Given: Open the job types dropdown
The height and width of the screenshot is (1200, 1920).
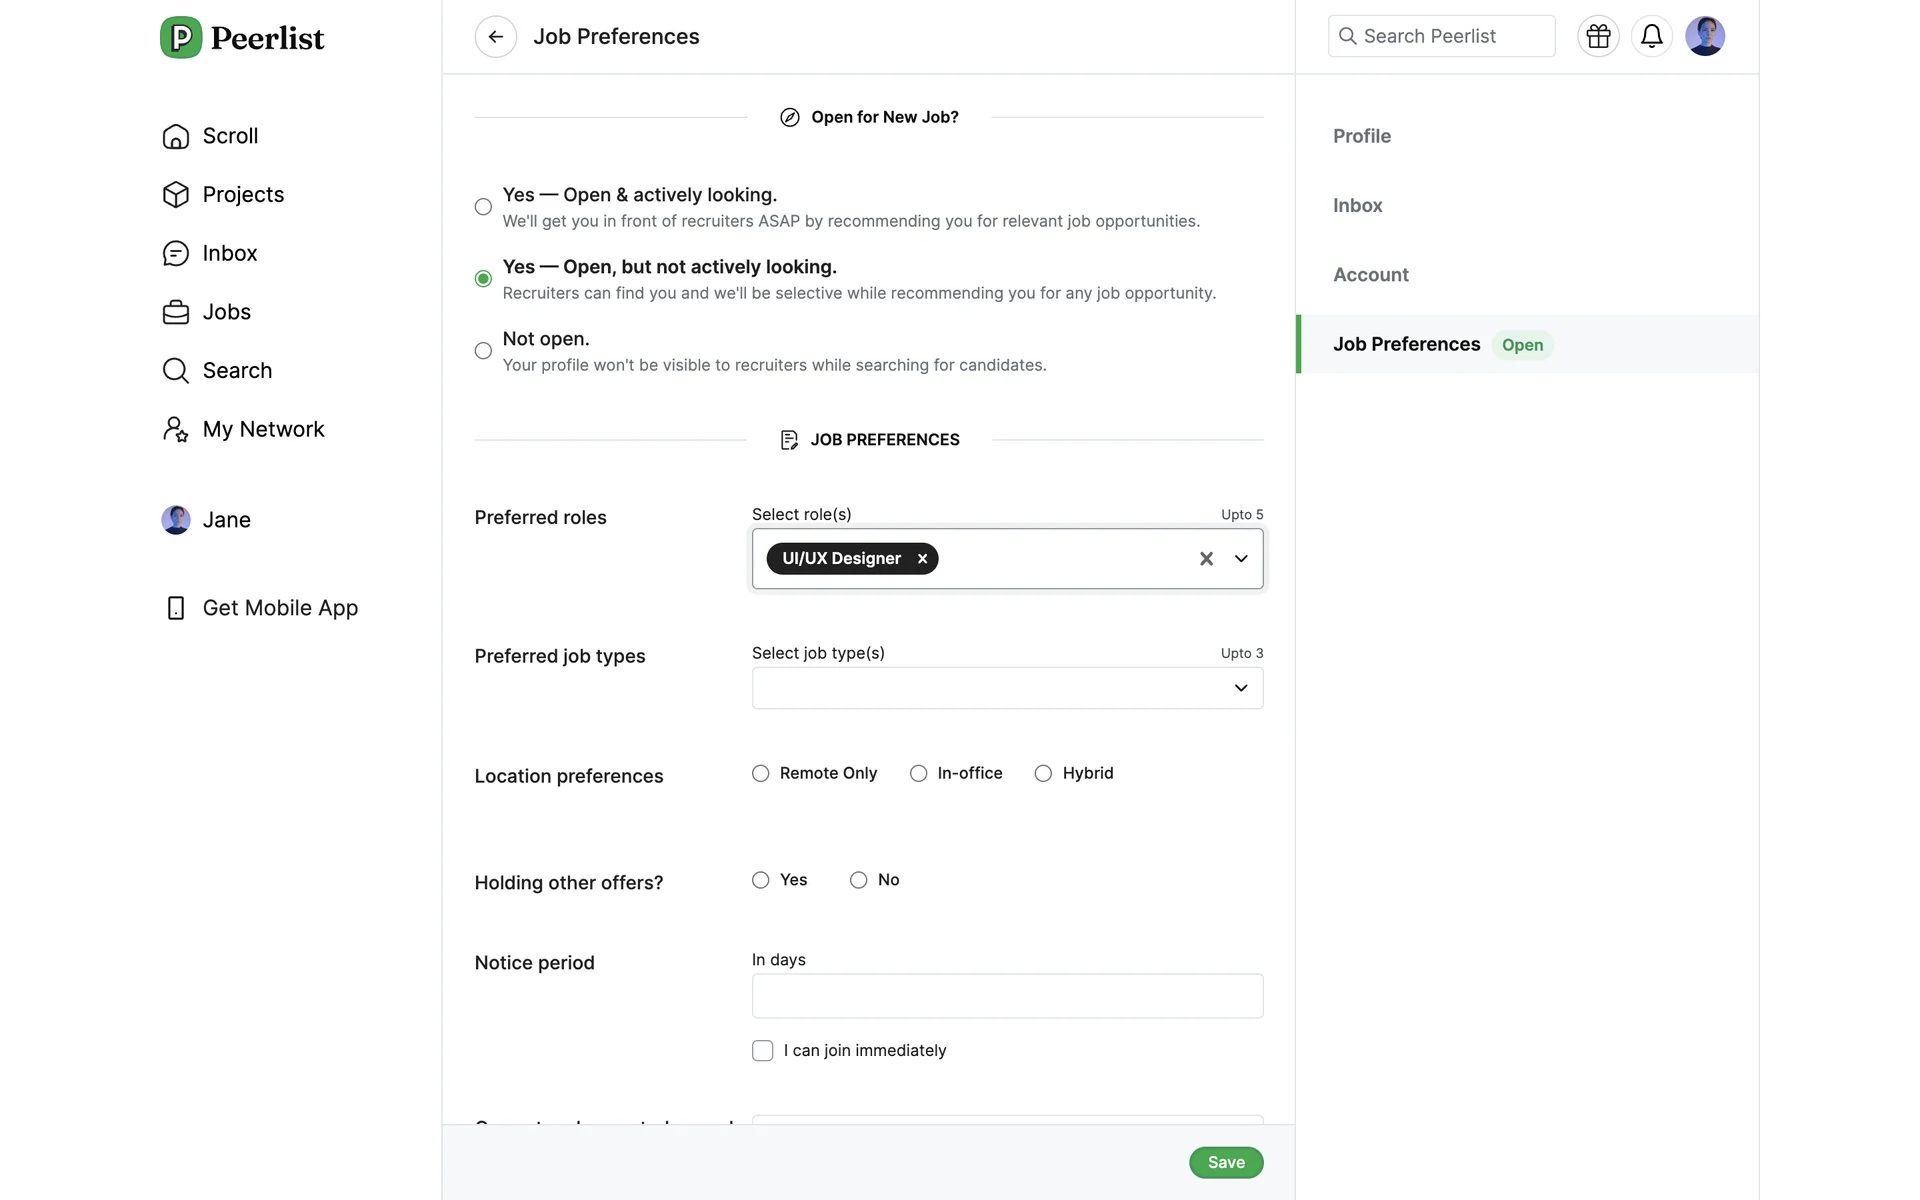Looking at the screenshot, I should click(1241, 688).
